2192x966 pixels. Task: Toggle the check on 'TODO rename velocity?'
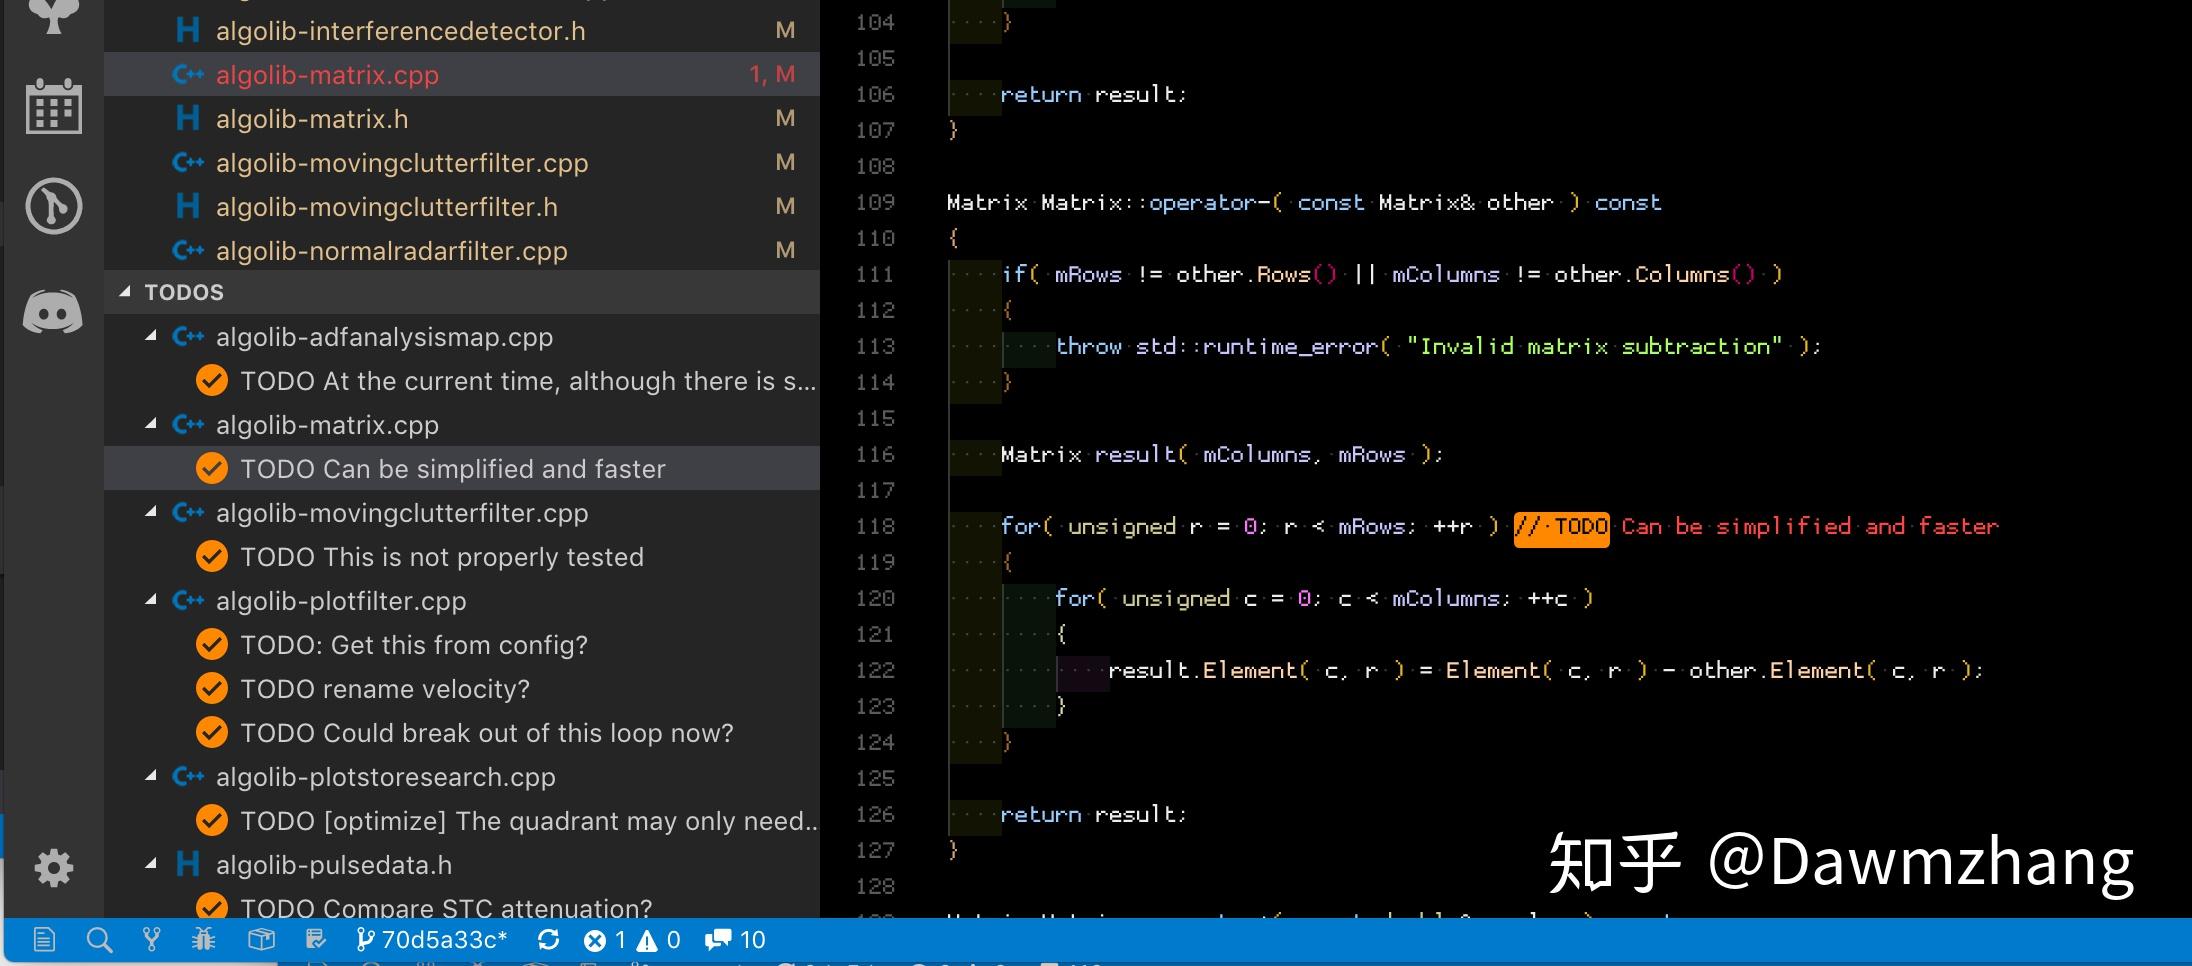(211, 688)
